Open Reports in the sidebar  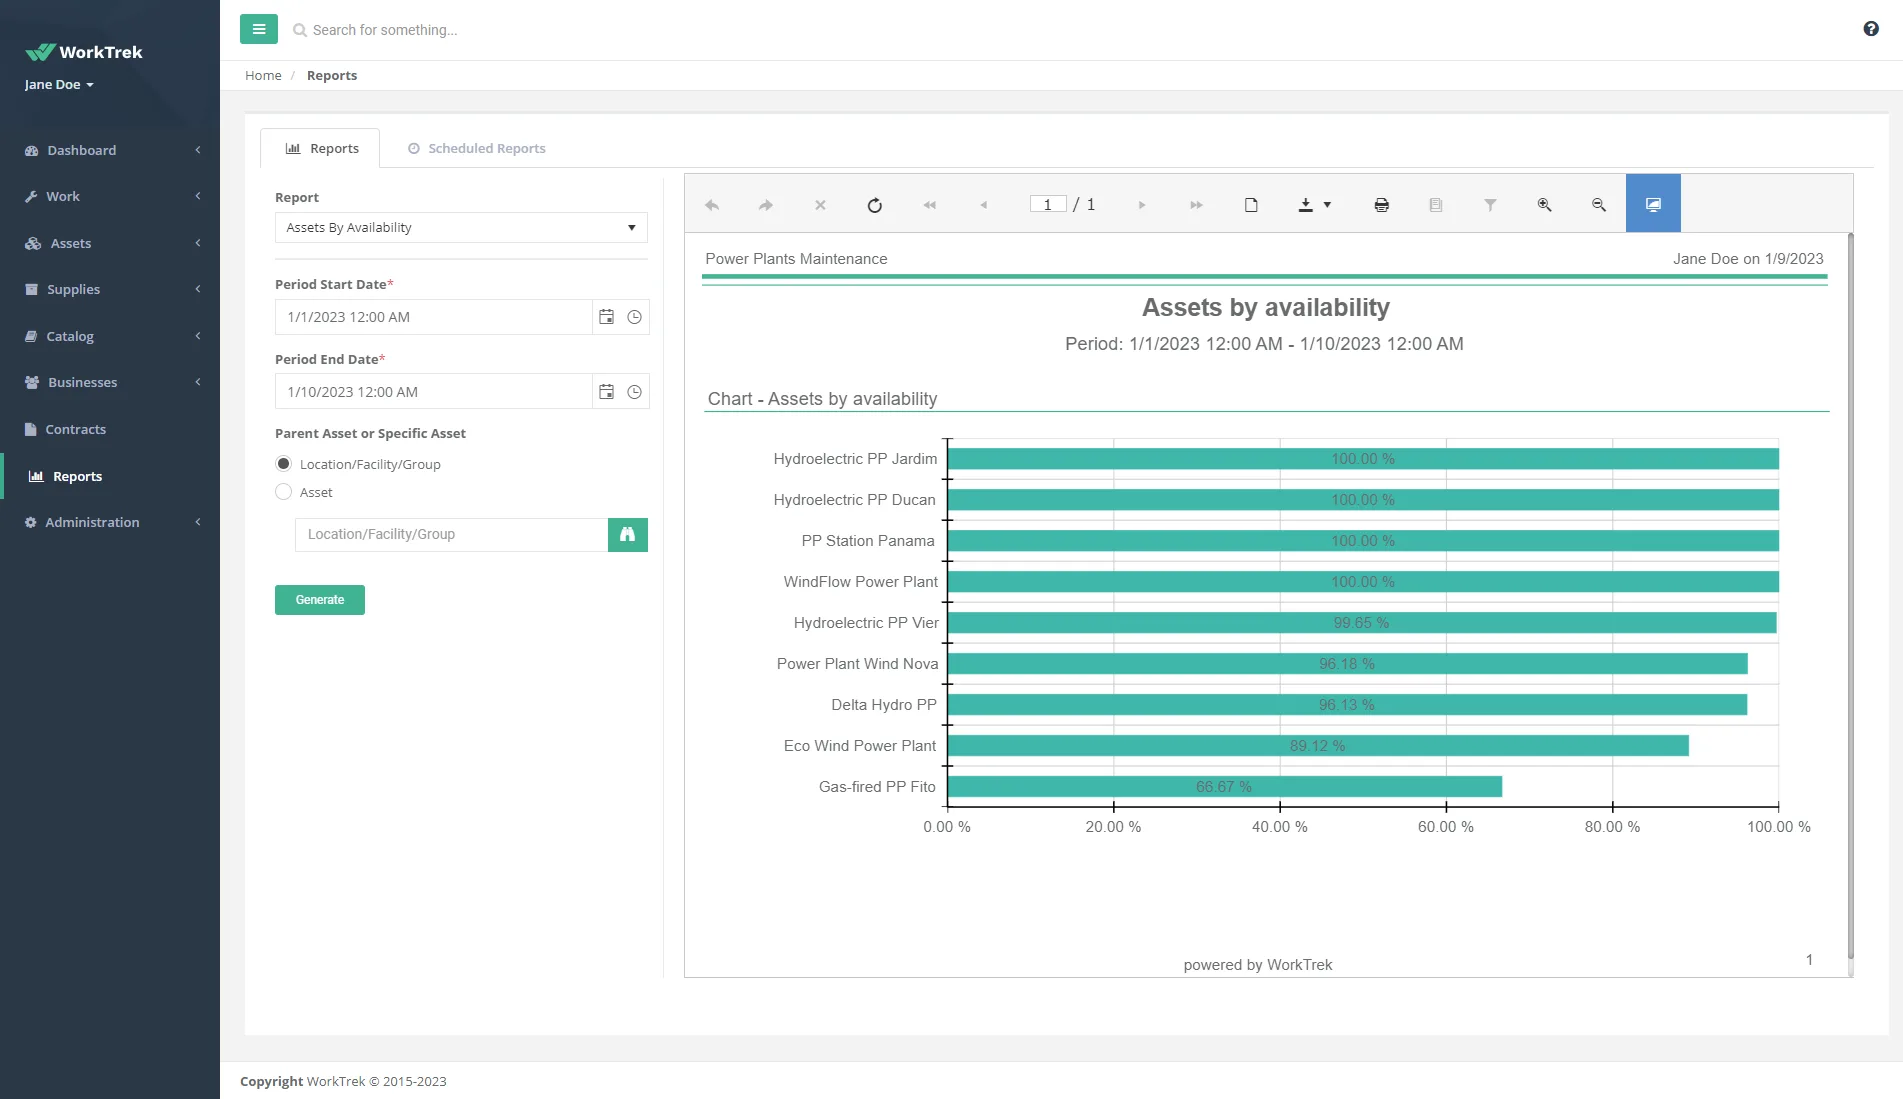pyautogui.click(x=110, y=476)
